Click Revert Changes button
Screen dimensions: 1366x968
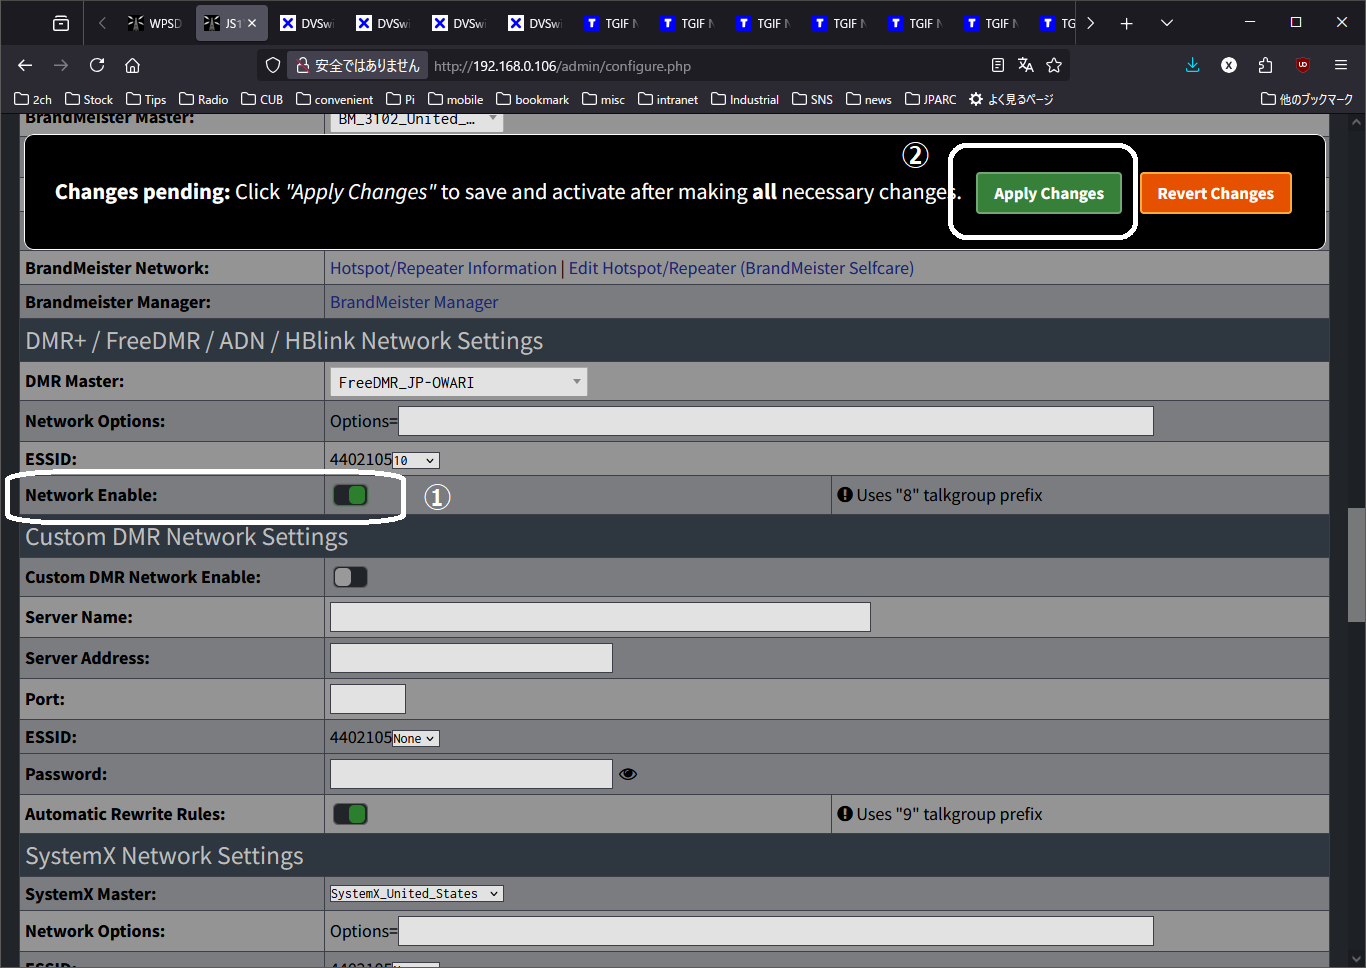click(1215, 193)
